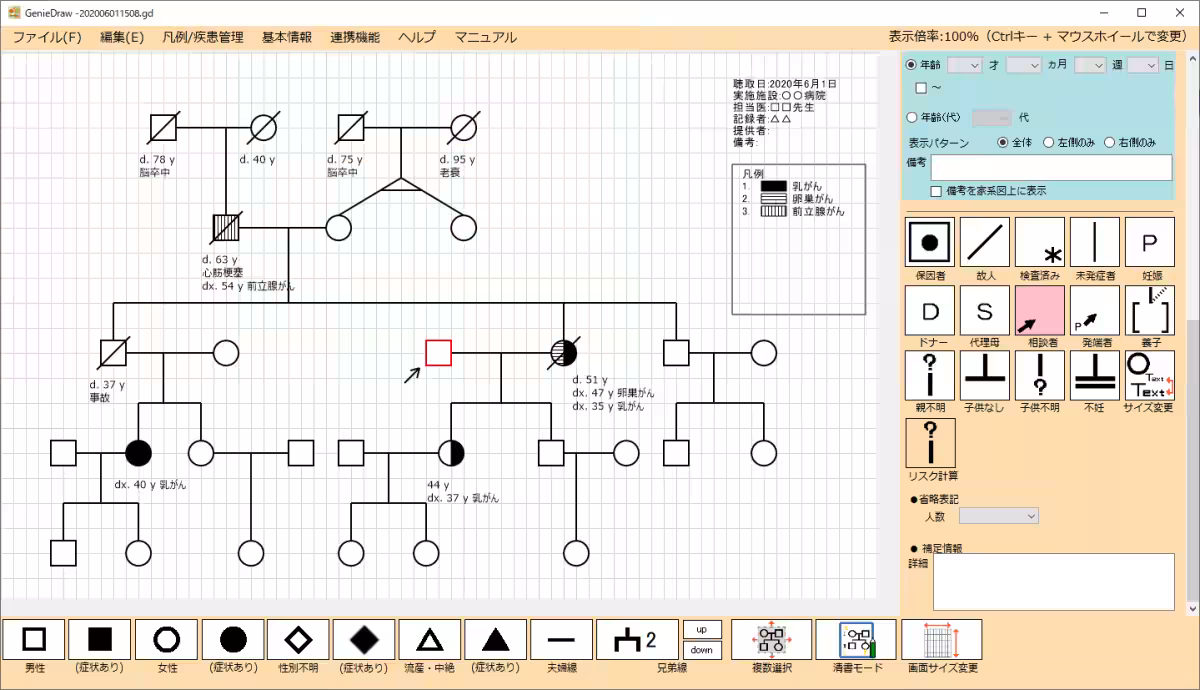The width and height of the screenshot is (1200, 690).
Task: Choose the 子供なし no children symbol
Action: [985, 376]
